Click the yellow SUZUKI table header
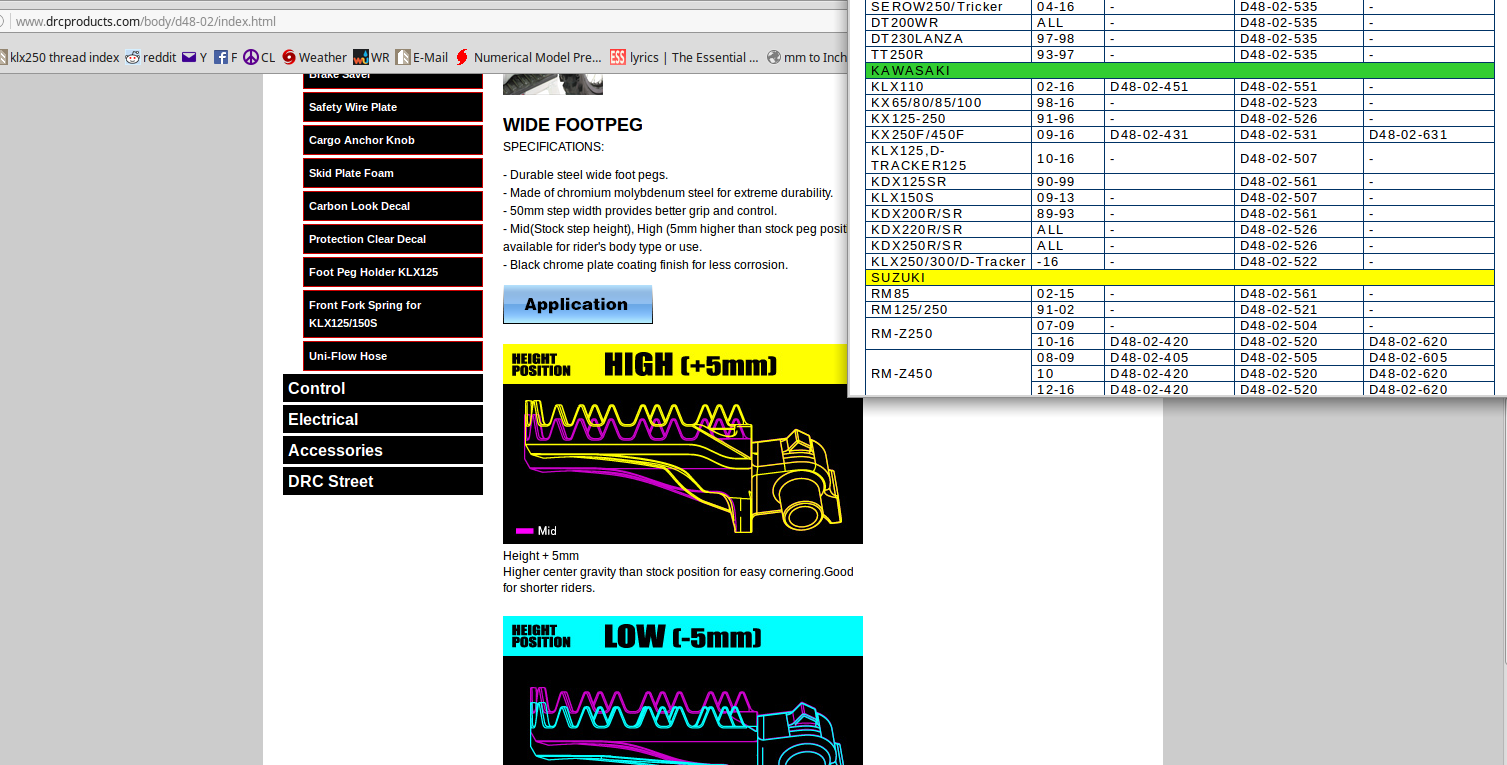1507x765 pixels. (x=1179, y=277)
